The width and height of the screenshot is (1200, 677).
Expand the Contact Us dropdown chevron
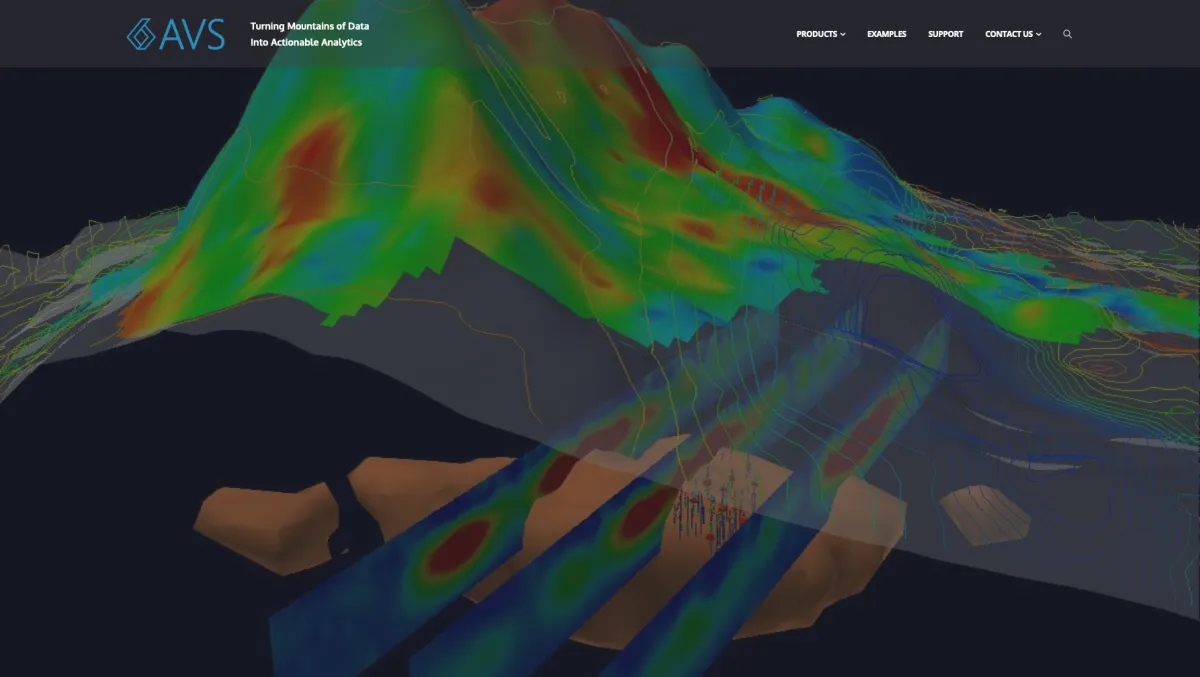1039,35
